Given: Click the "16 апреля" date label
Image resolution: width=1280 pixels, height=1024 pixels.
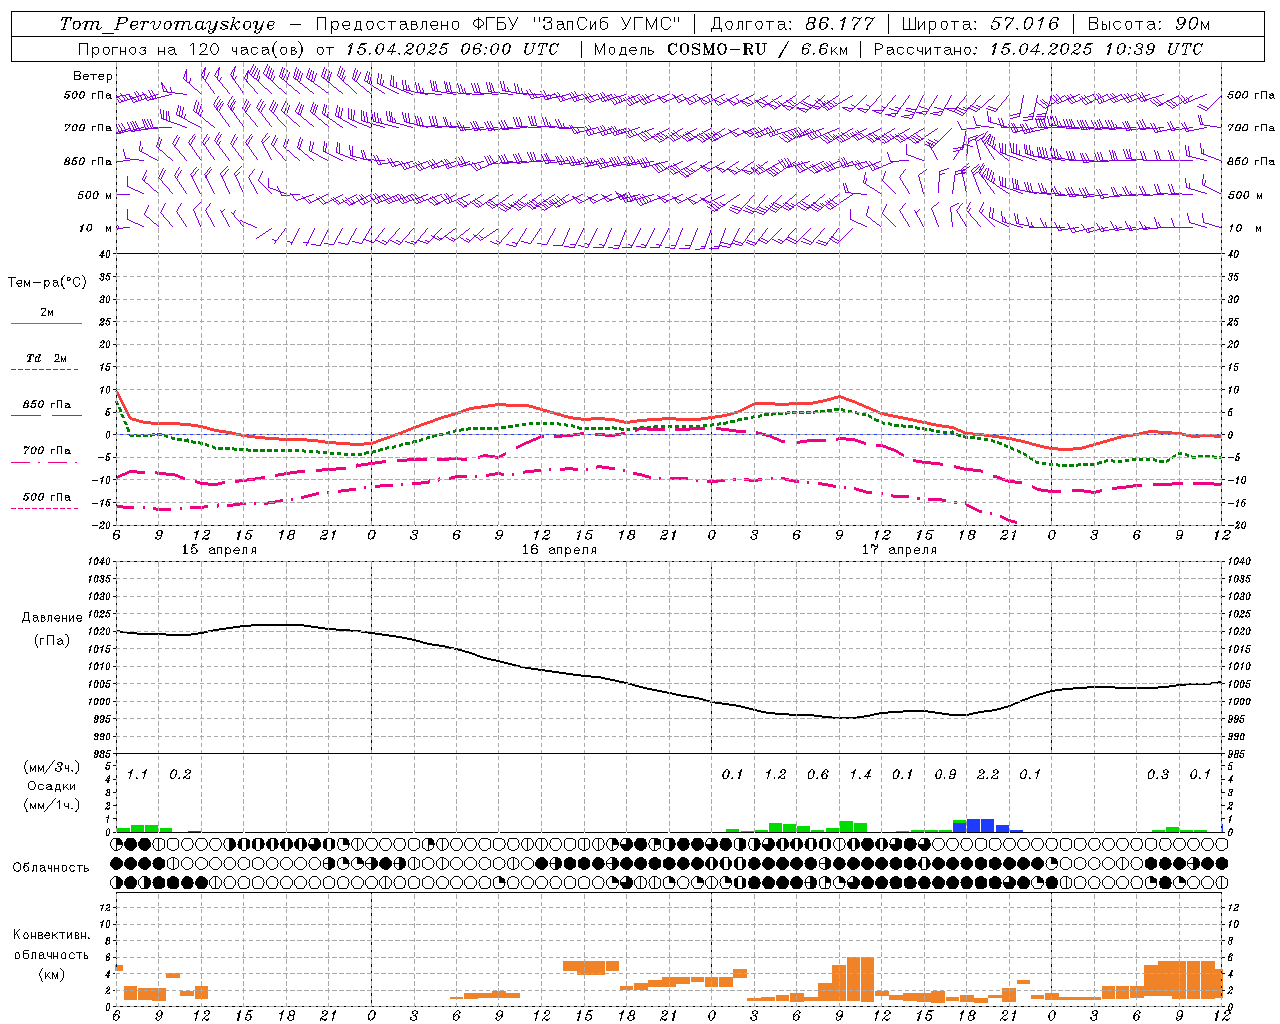Looking at the screenshot, I should tap(559, 550).
